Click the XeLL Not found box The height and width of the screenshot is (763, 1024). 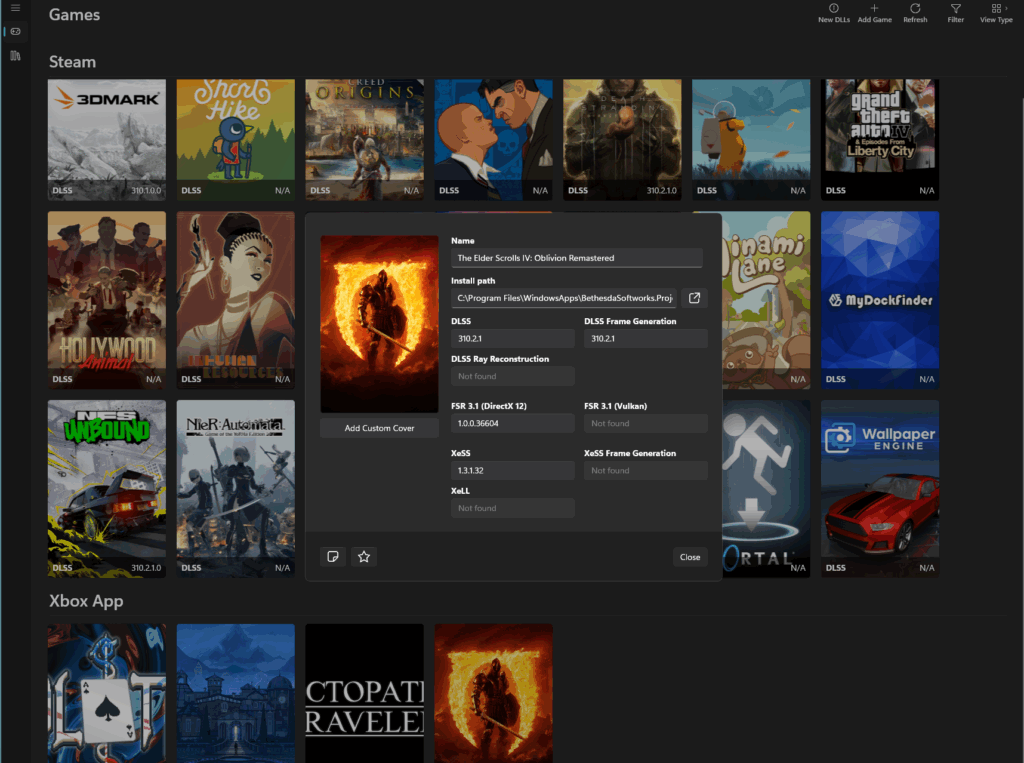pos(513,508)
